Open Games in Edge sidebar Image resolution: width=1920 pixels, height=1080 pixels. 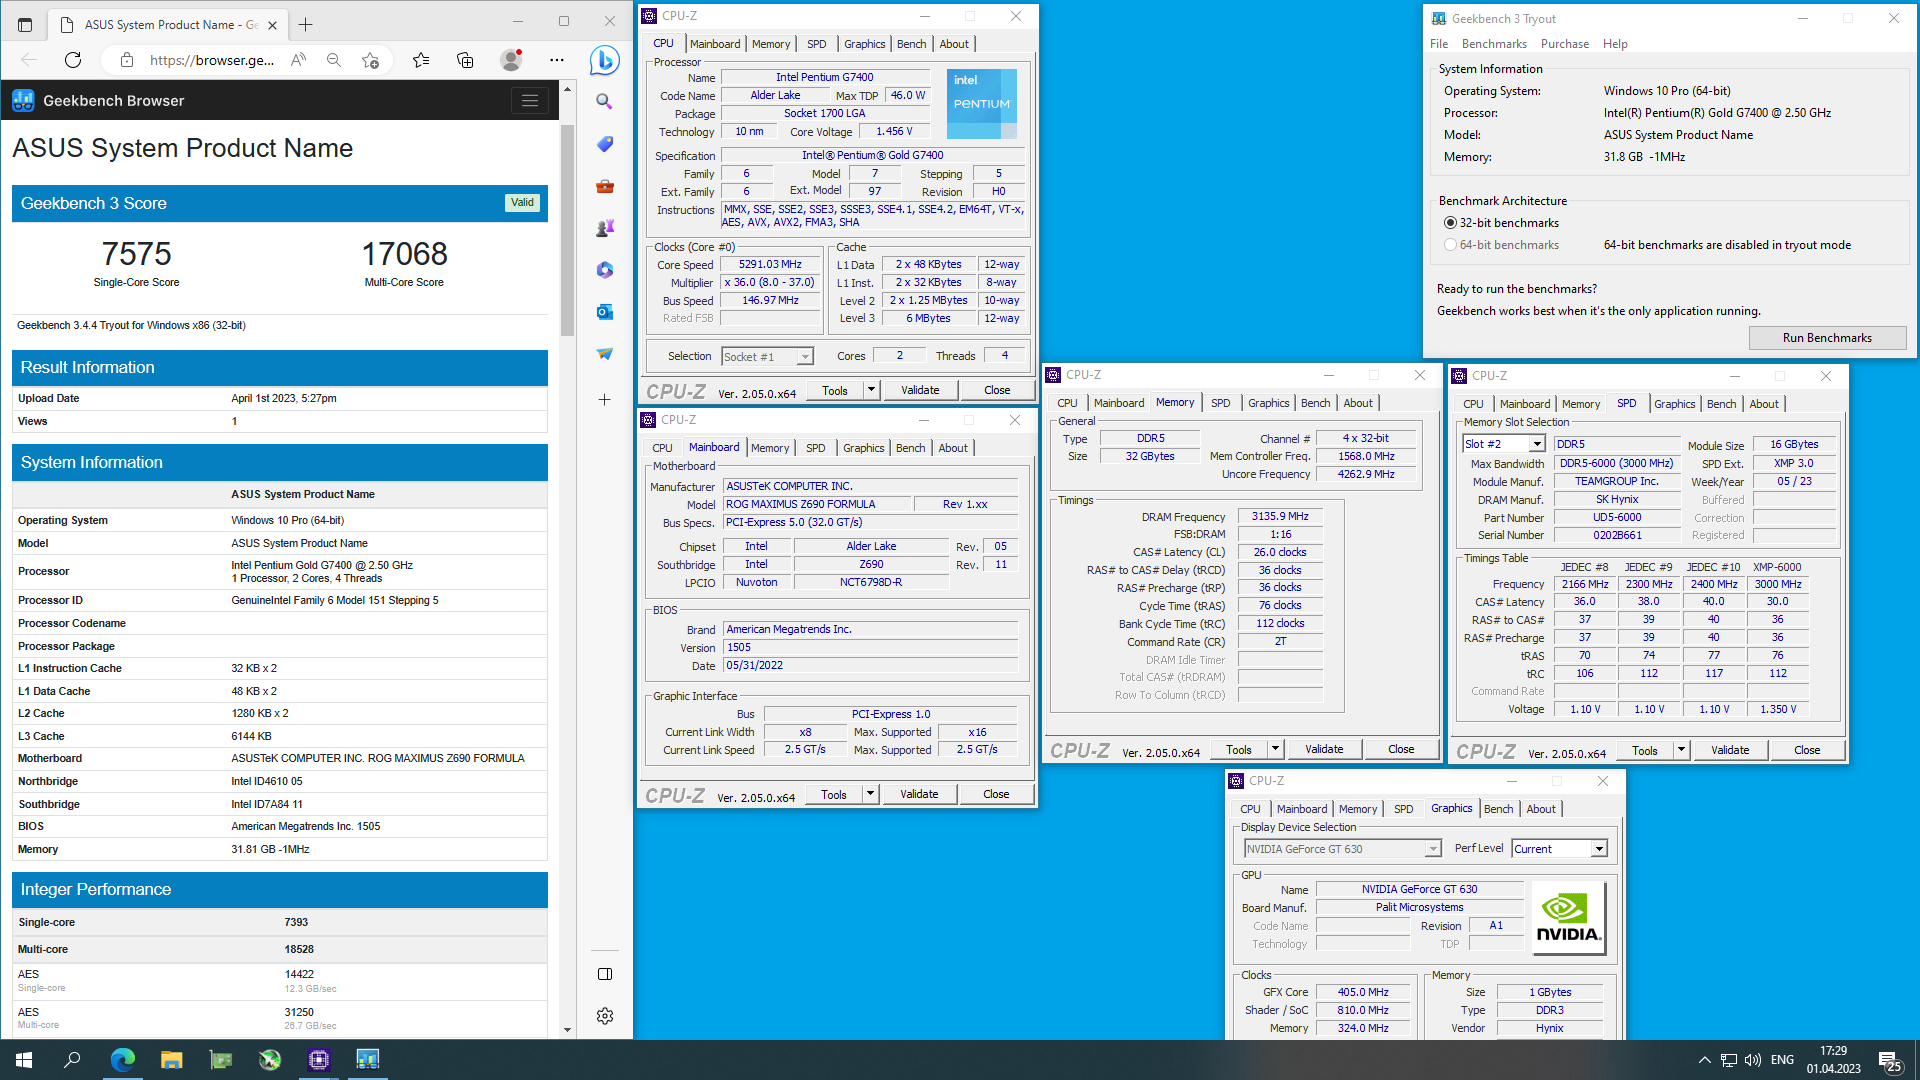pyautogui.click(x=604, y=228)
